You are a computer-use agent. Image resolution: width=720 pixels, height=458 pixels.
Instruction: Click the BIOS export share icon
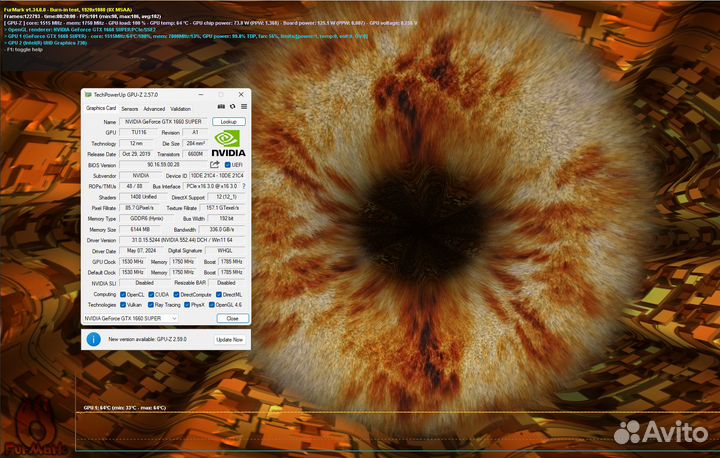tap(214, 164)
